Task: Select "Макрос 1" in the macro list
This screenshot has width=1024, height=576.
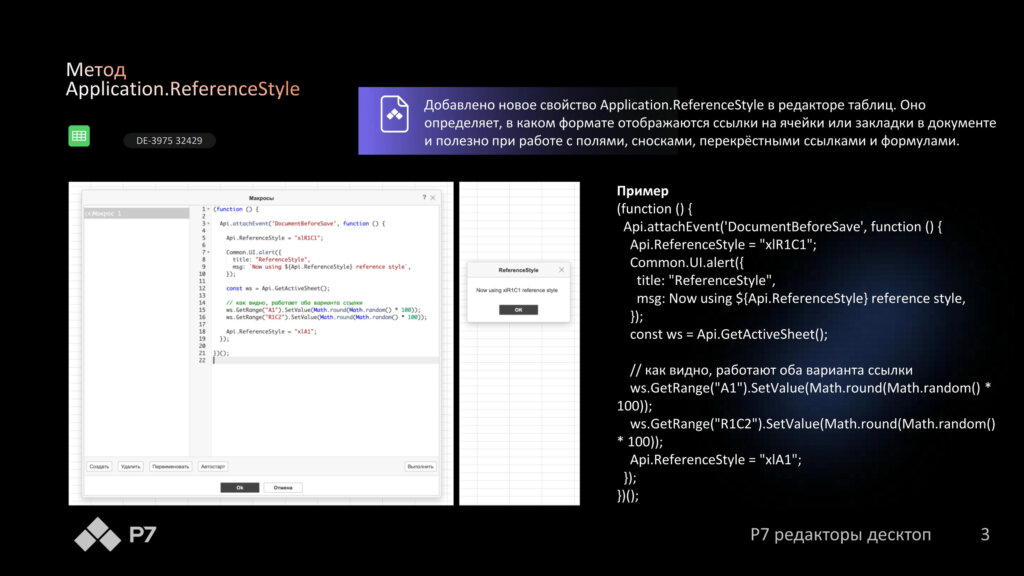Action: tap(136, 214)
